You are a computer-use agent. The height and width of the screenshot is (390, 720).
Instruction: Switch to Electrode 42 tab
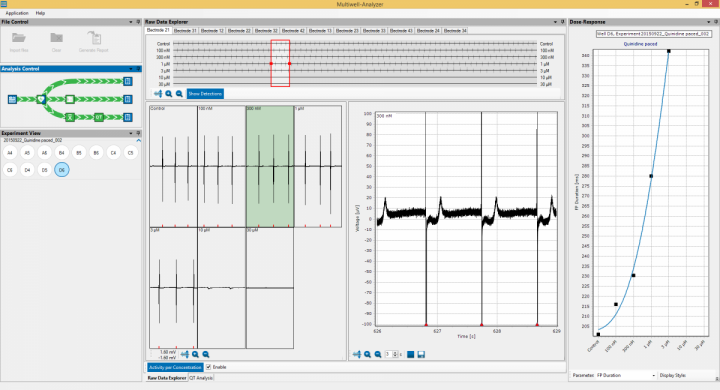pos(293,30)
